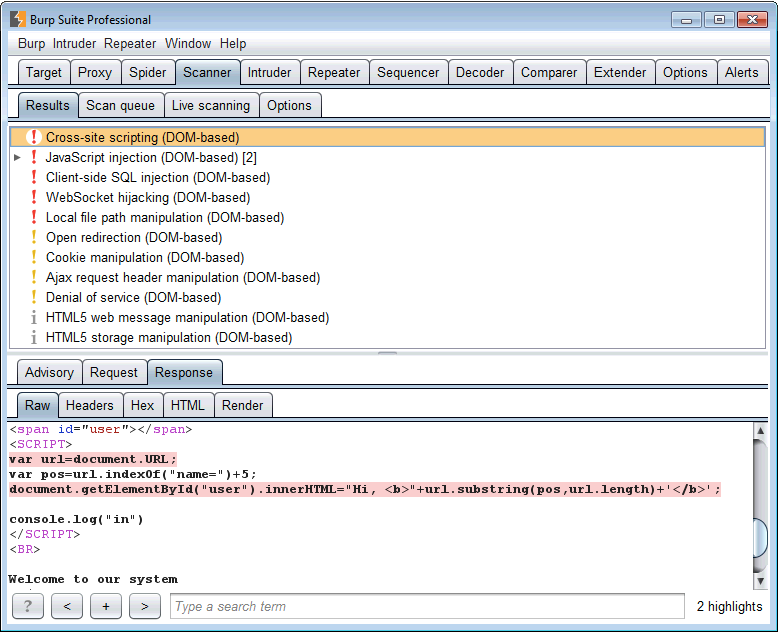The image size is (778, 632).
Task: Click red severity icon of Cross-site scripting issue
Action: coord(34,137)
